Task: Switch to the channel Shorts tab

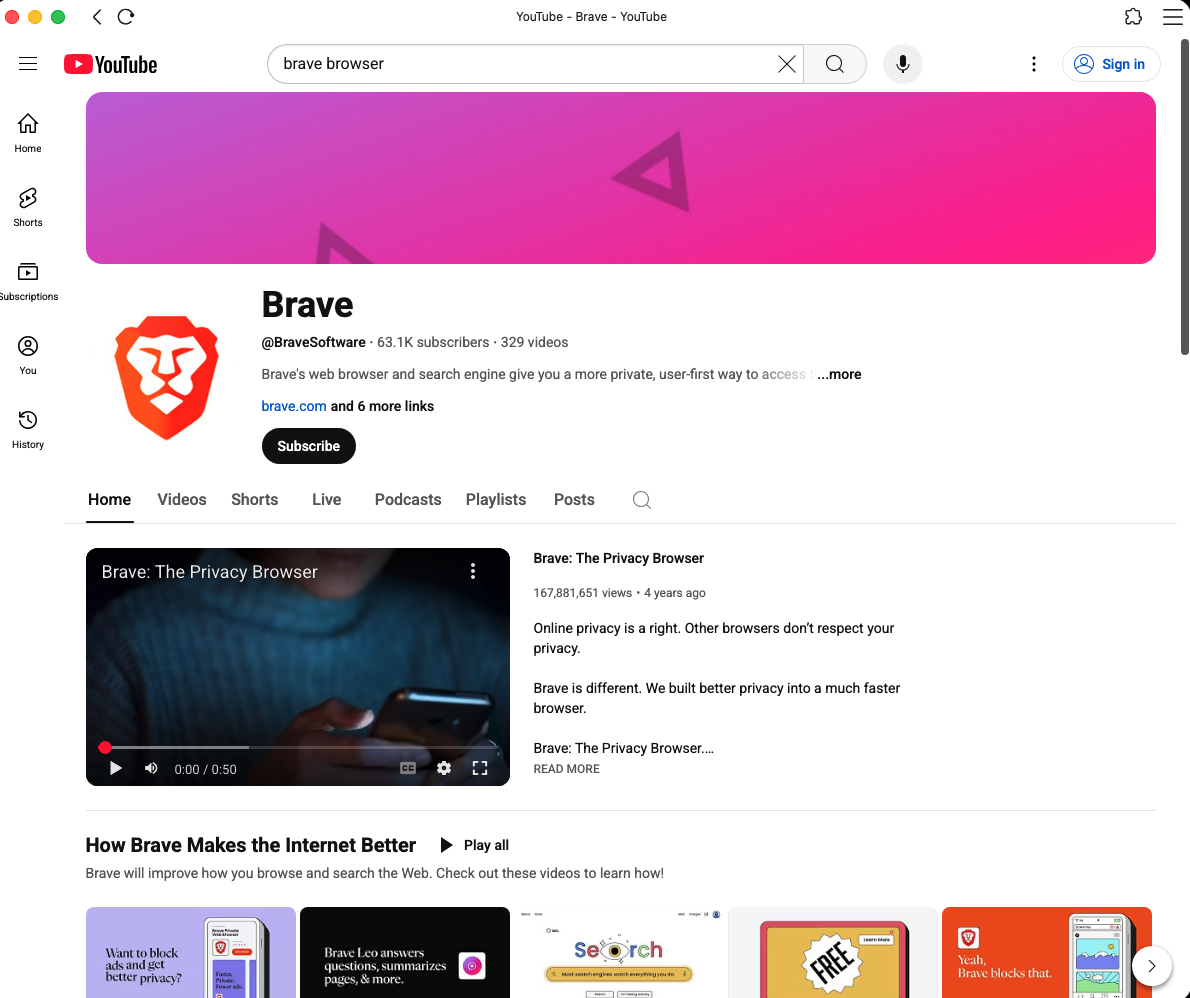Action: tap(255, 499)
